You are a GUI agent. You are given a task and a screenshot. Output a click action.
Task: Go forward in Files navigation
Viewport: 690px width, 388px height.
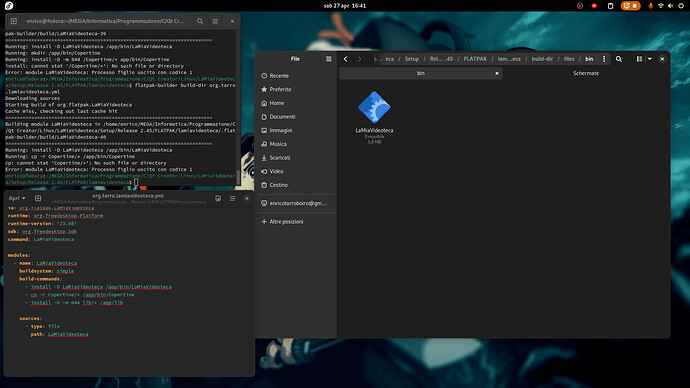[x=360, y=59]
